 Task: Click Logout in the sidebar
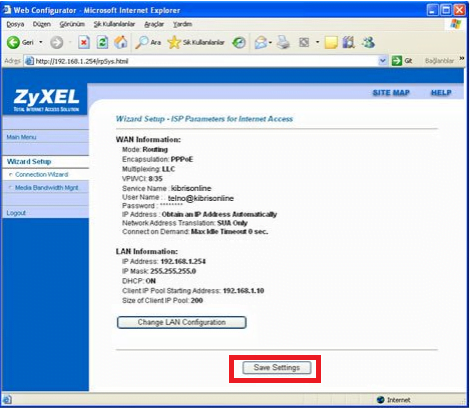16,213
